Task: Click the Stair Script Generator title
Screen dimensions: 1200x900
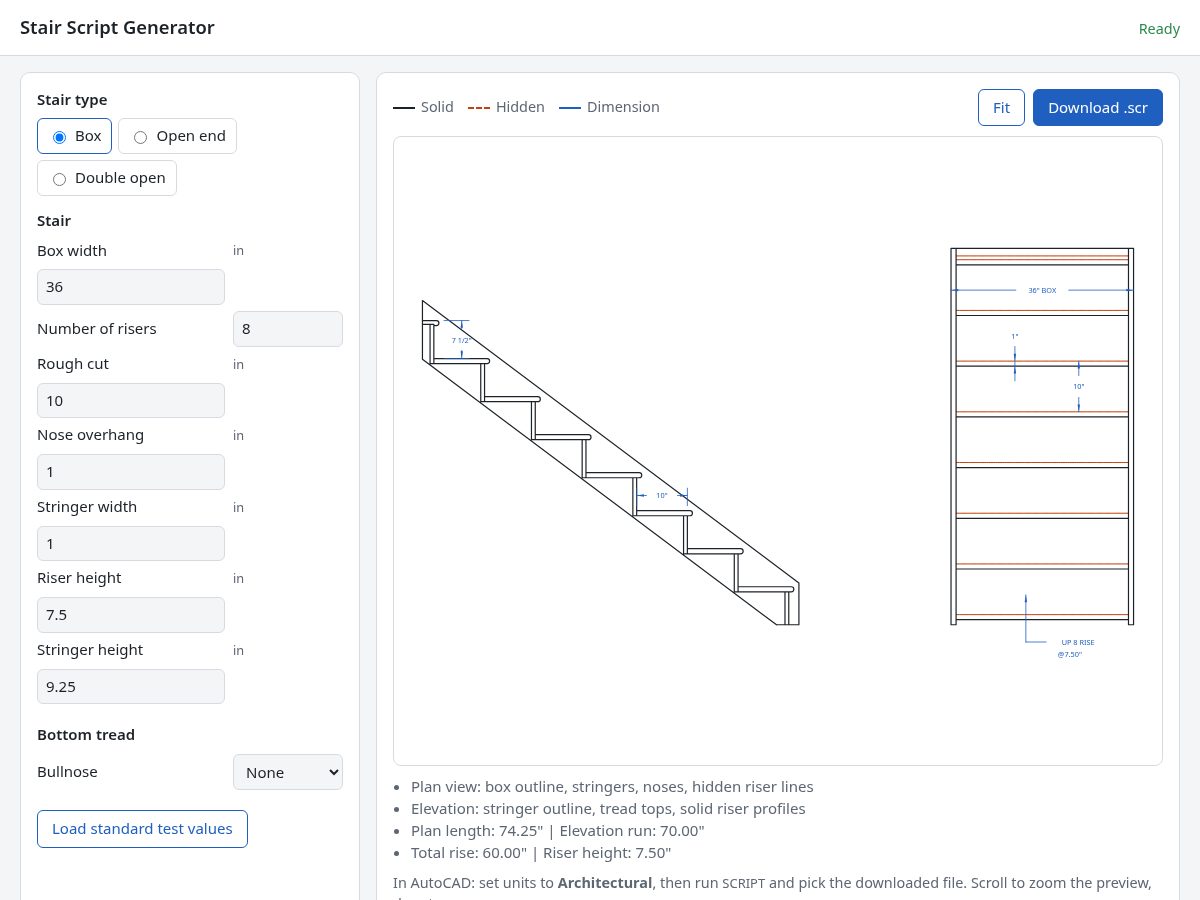Action: pos(117,28)
